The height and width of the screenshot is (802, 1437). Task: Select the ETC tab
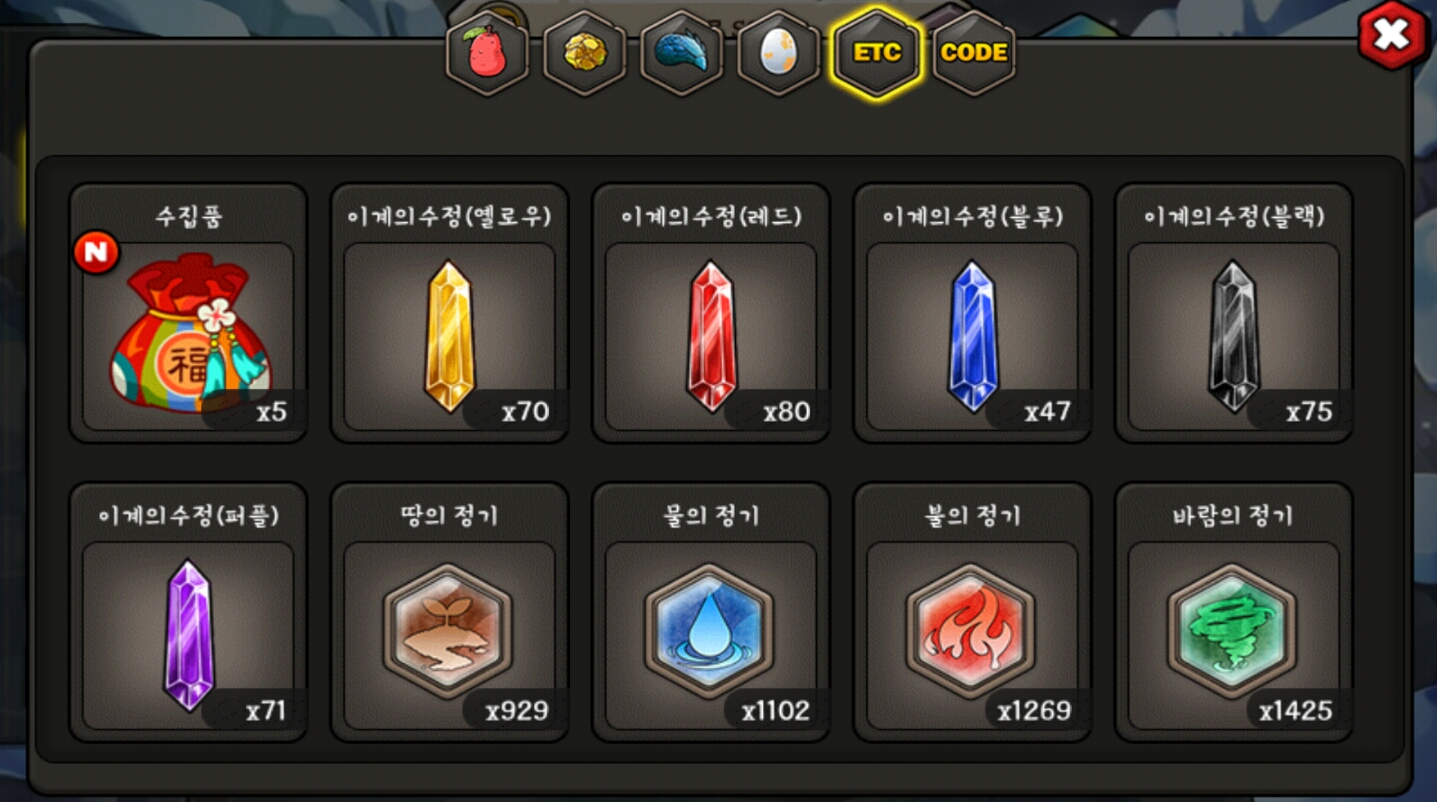[877, 53]
